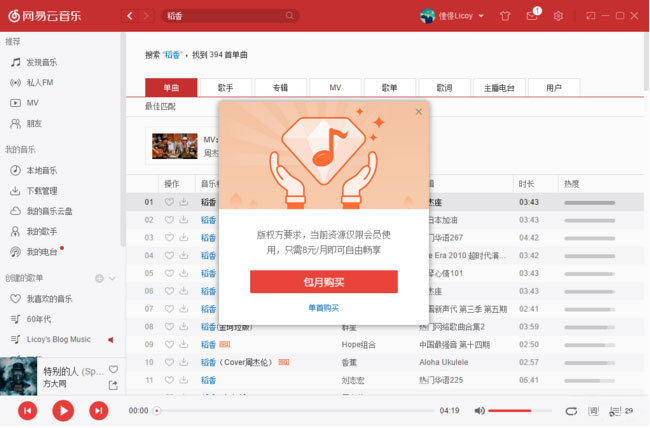The width and height of the screenshot is (650, 428).
Task: Like song 01 with heart icon
Action: point(169,202)
